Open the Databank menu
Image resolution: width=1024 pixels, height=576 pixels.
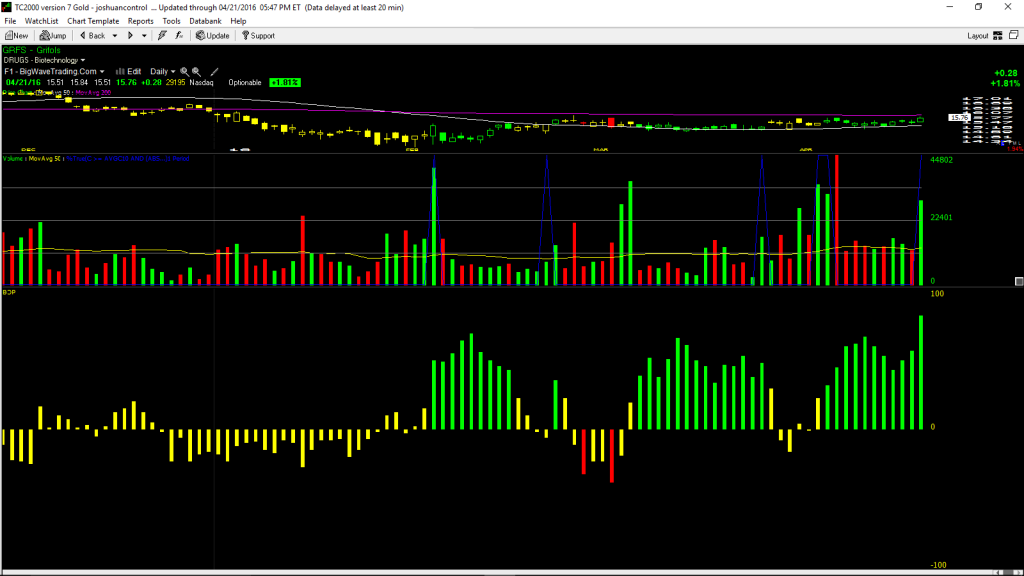[205, 21]
